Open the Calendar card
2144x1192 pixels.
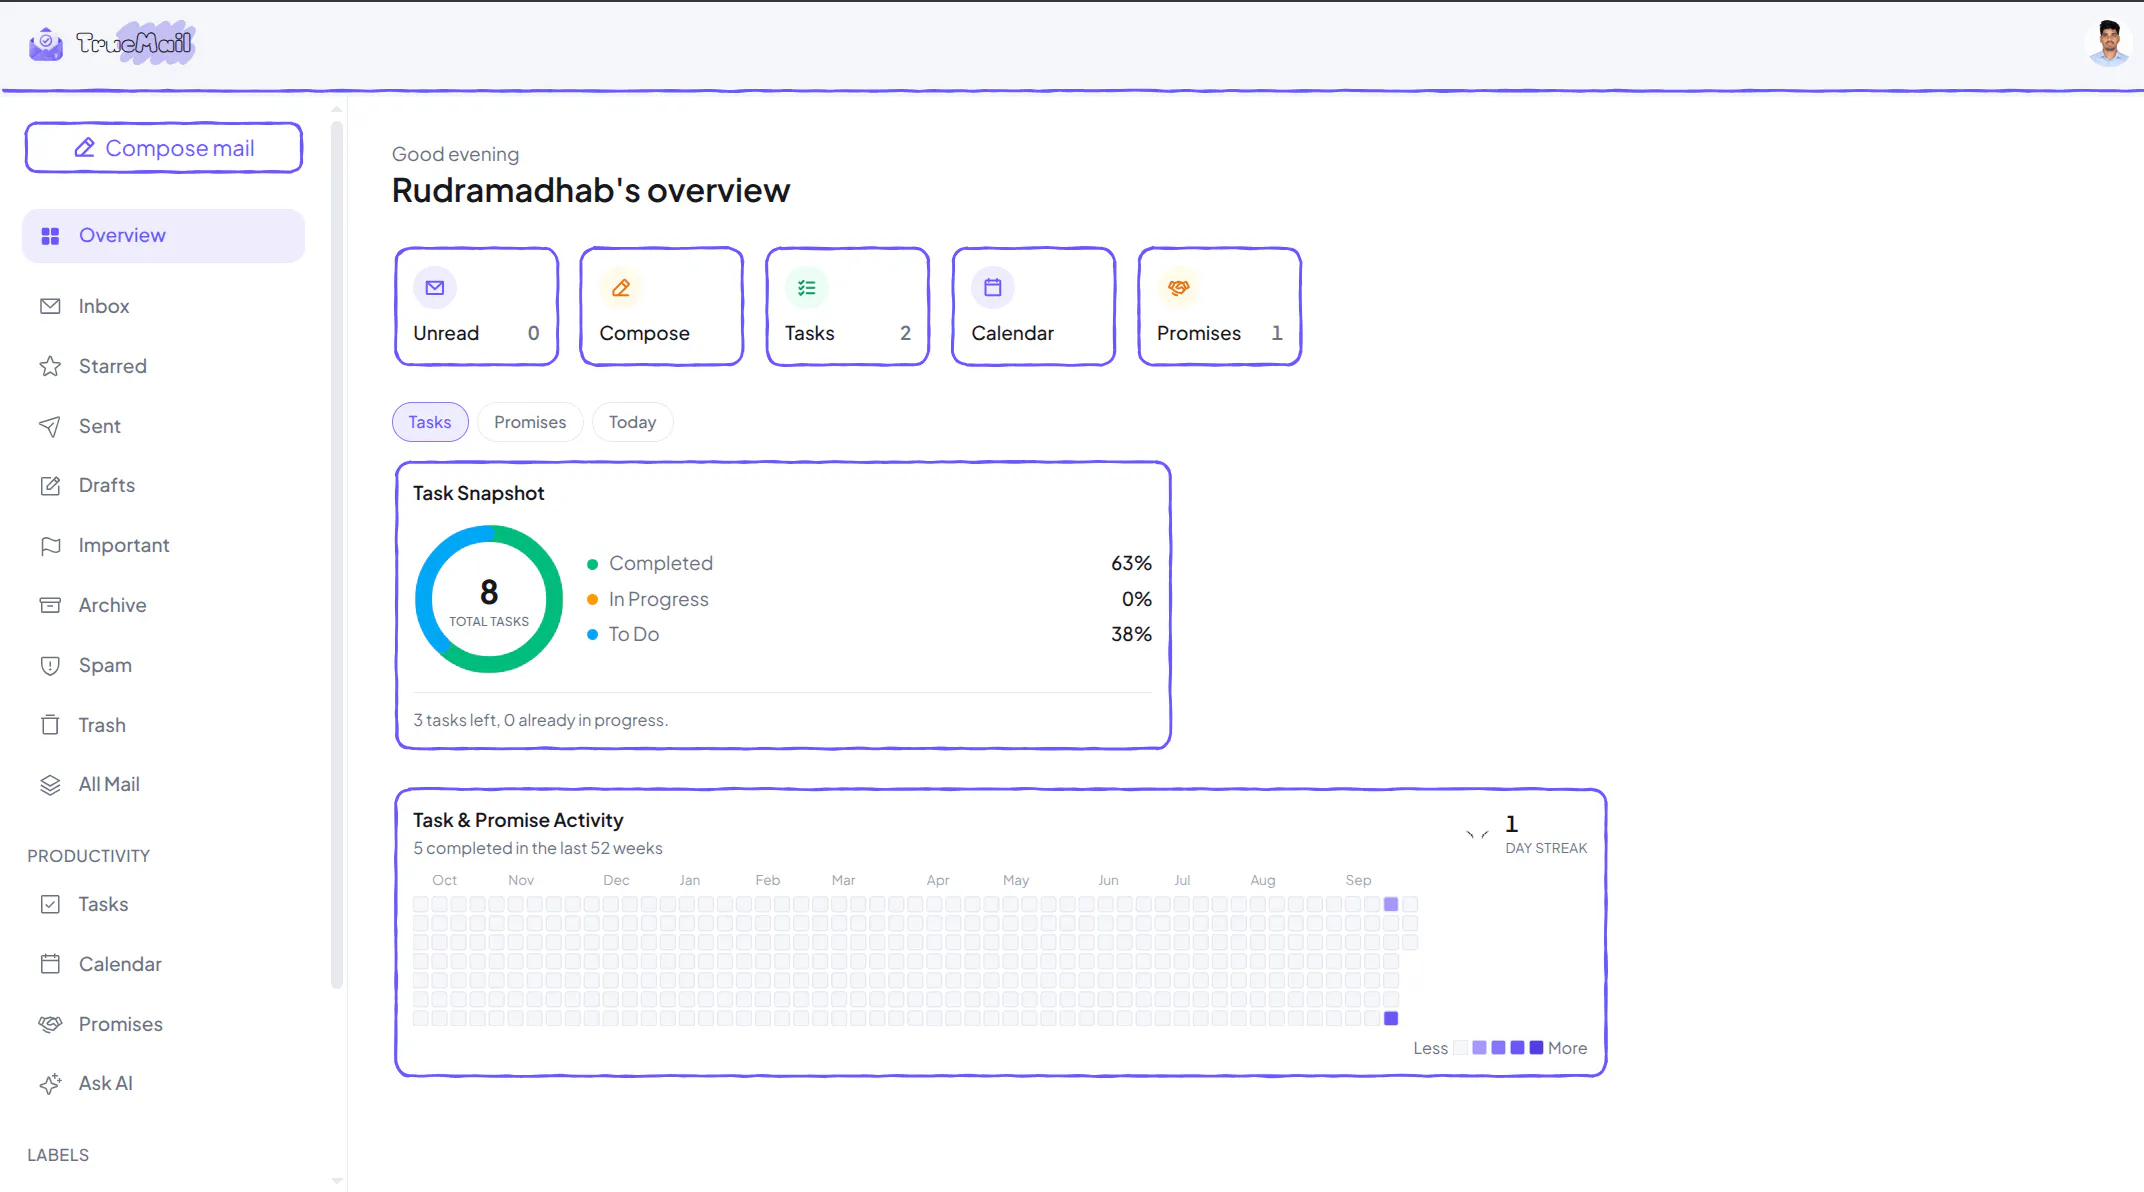point(1034,307)
